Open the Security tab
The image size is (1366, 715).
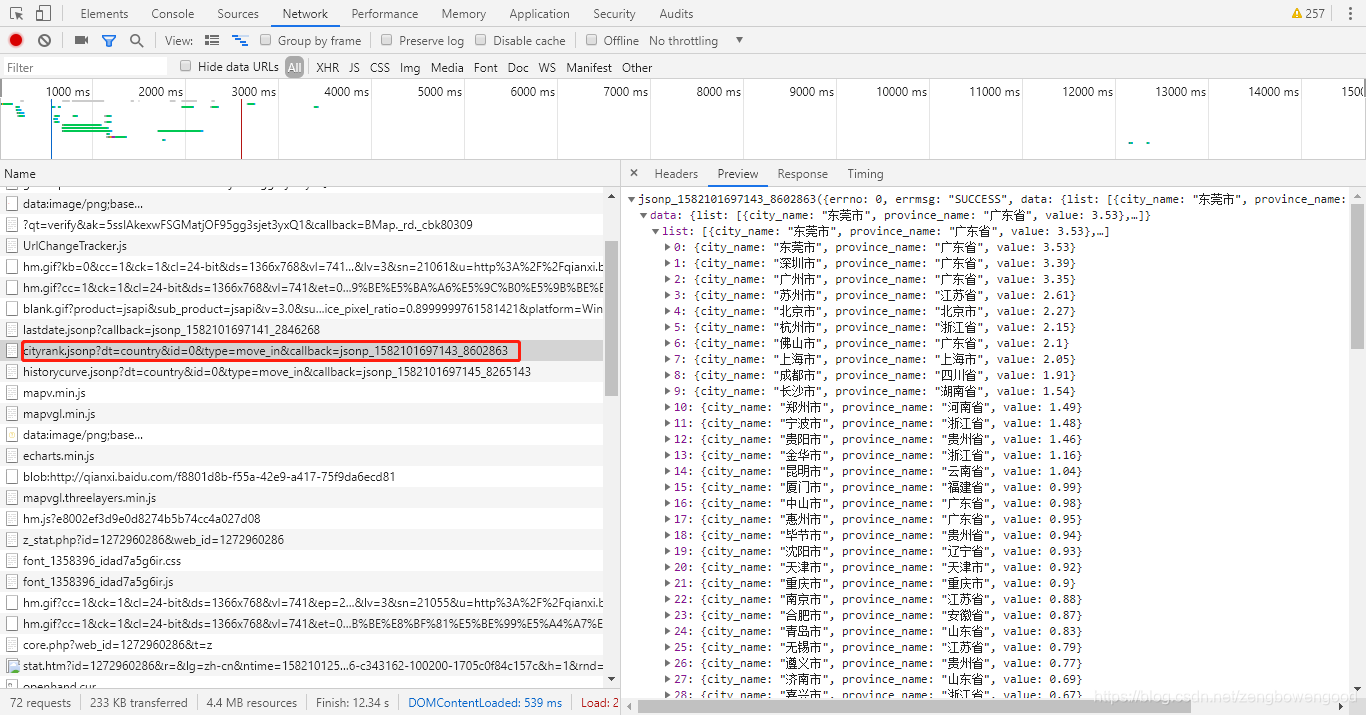(614, 14)
